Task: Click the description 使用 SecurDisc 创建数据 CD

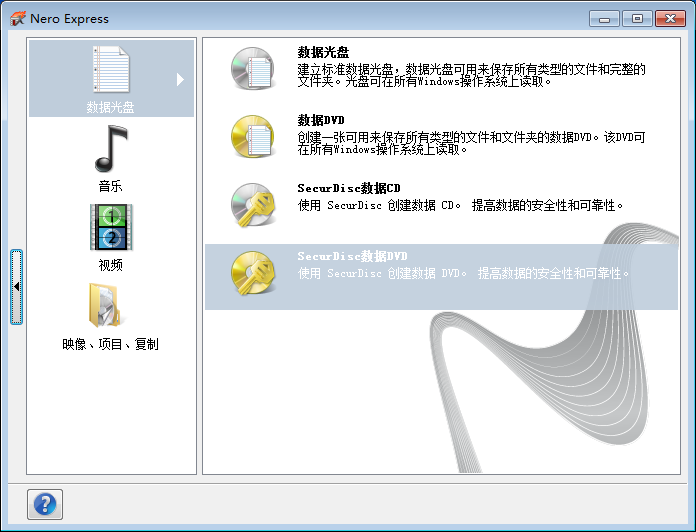Action: pyautogui.click(x=460, y=205)
